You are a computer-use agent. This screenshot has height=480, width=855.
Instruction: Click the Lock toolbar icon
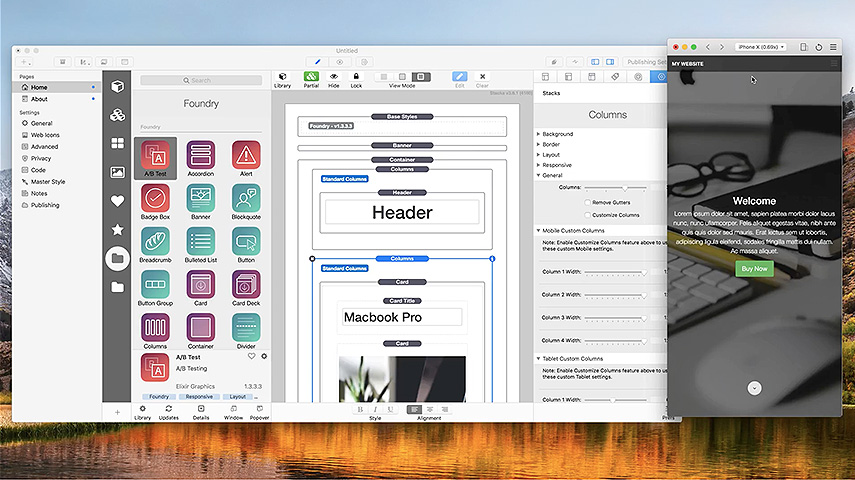tap(356, 77)
